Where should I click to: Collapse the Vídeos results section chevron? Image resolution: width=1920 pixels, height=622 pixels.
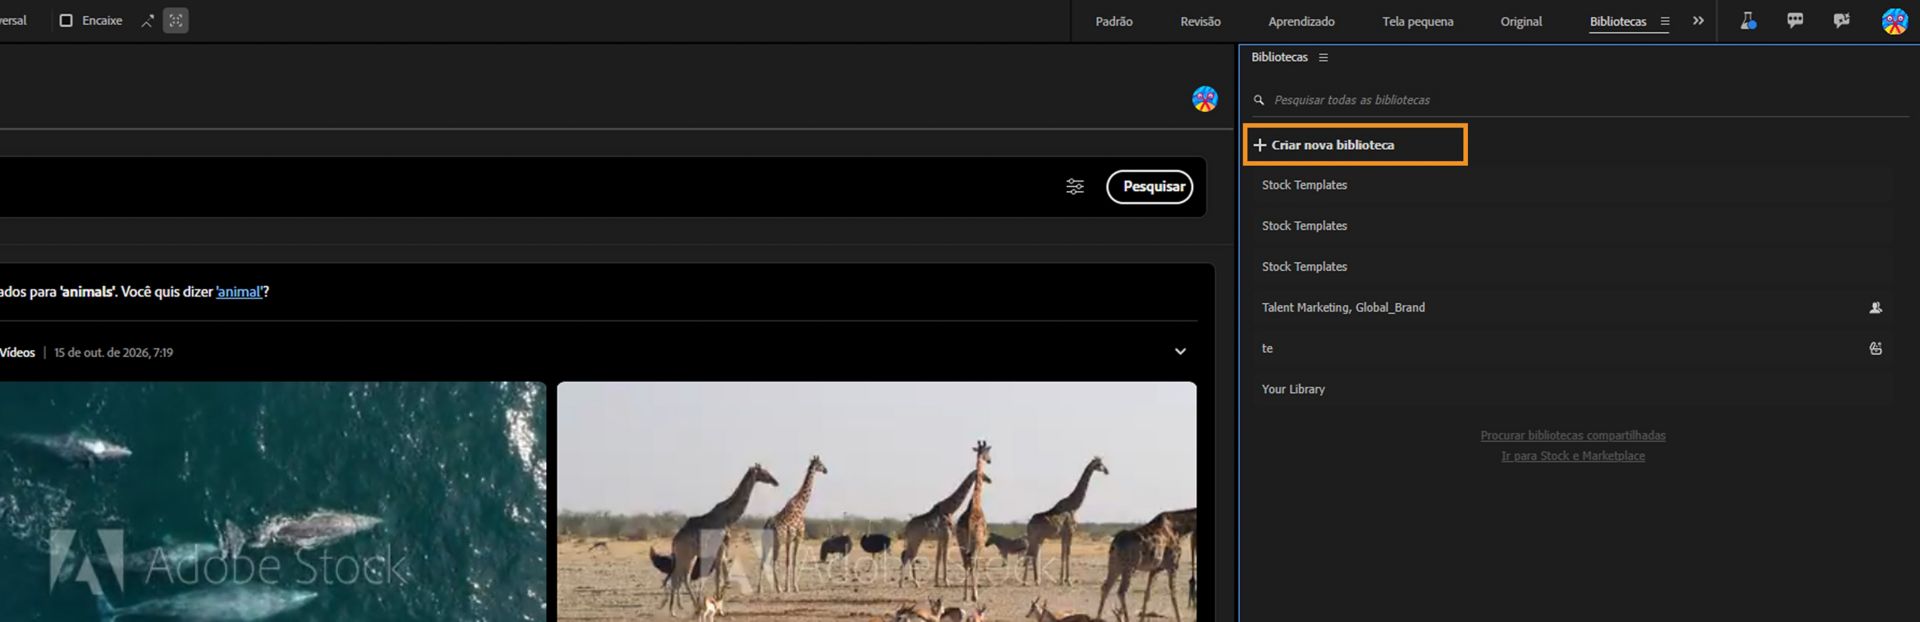click(1180, 352)
